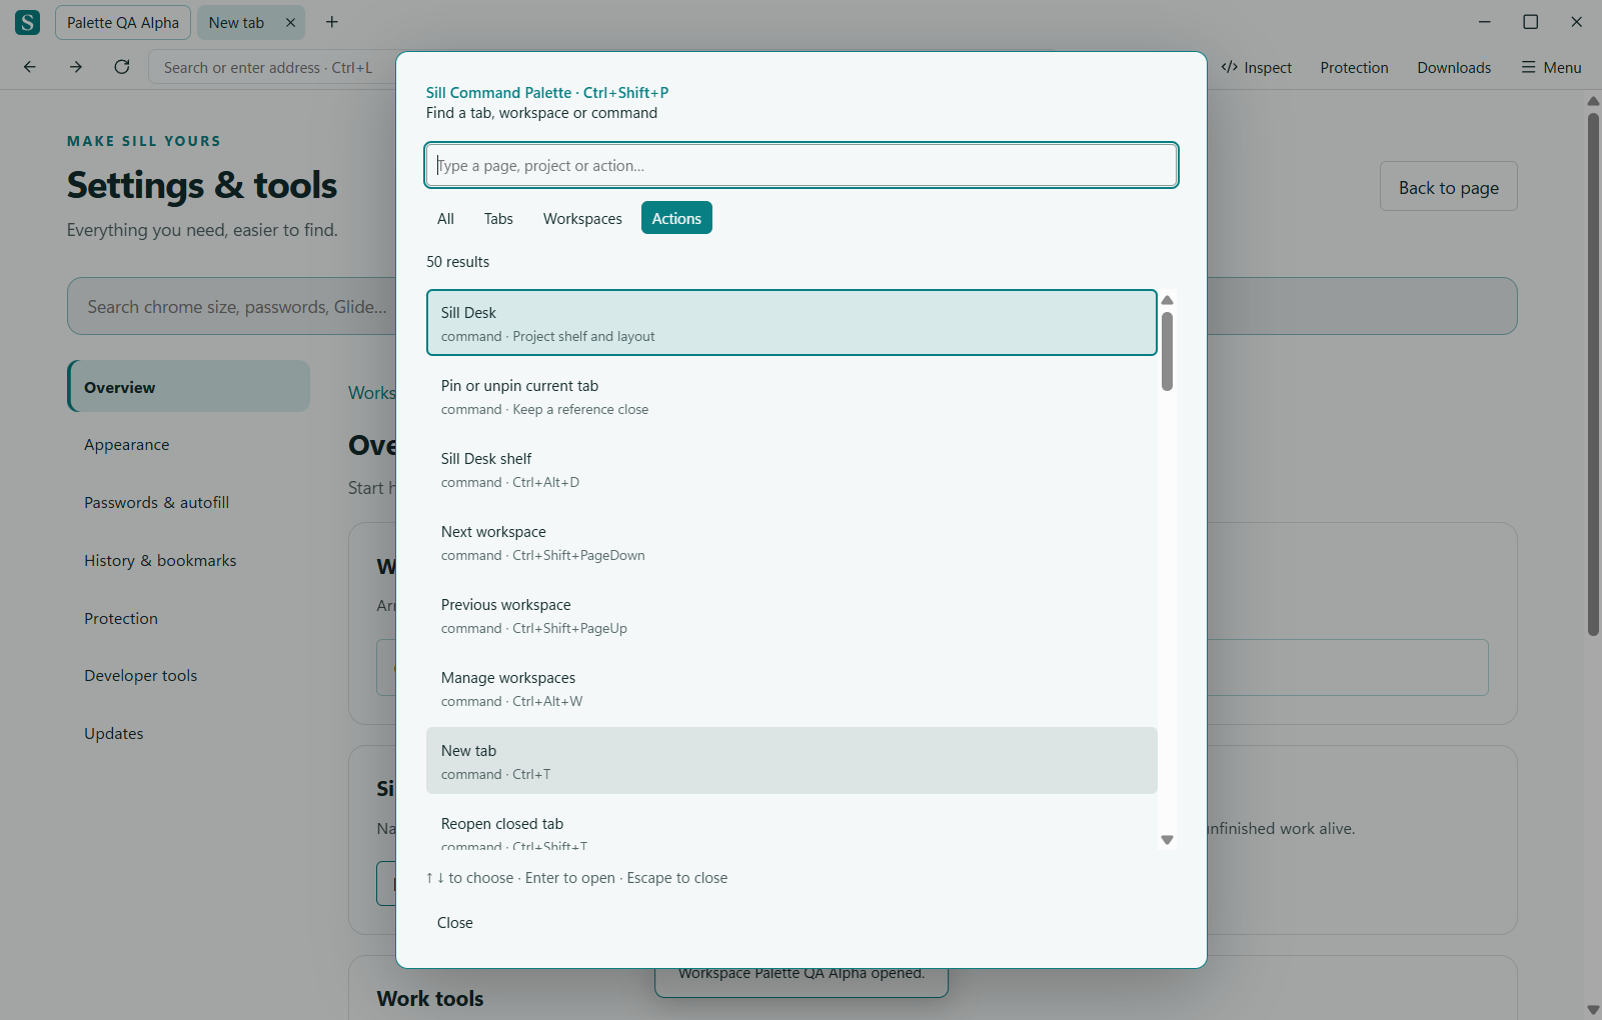Choose the Previous workspace command
Viewport: 1602px width, 1020px height.
tap(791, 615)
